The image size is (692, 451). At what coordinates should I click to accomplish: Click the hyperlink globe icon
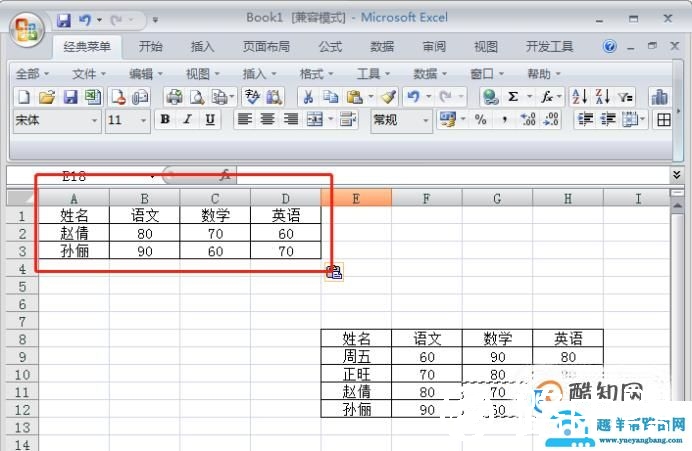tap(490, 97)
